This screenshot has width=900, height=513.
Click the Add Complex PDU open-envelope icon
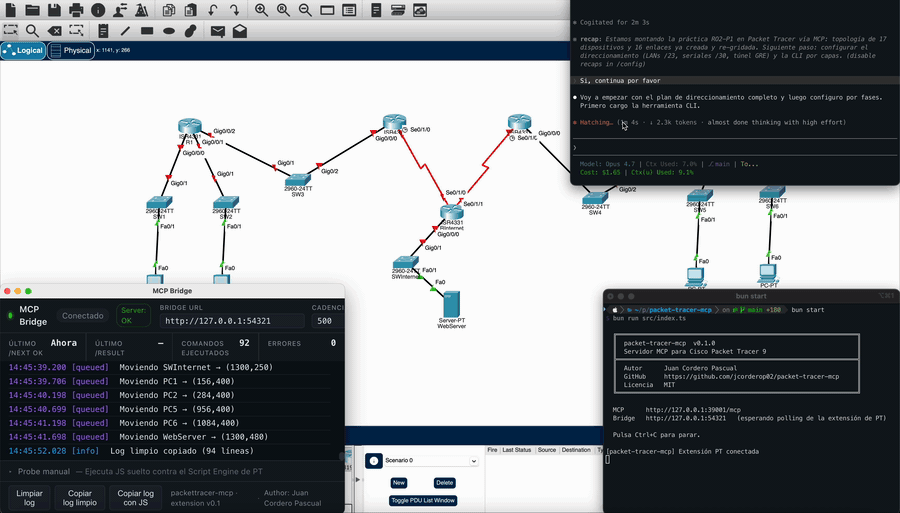[239, 30]
